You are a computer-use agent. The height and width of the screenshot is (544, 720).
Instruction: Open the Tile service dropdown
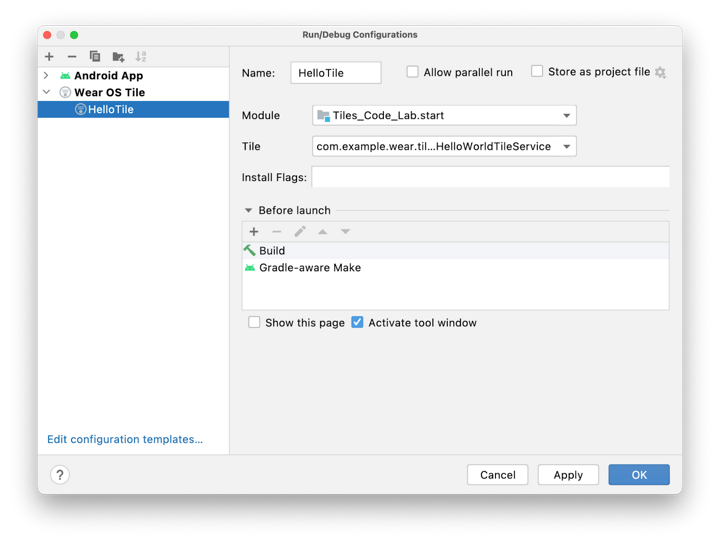(x=444, y=147)
